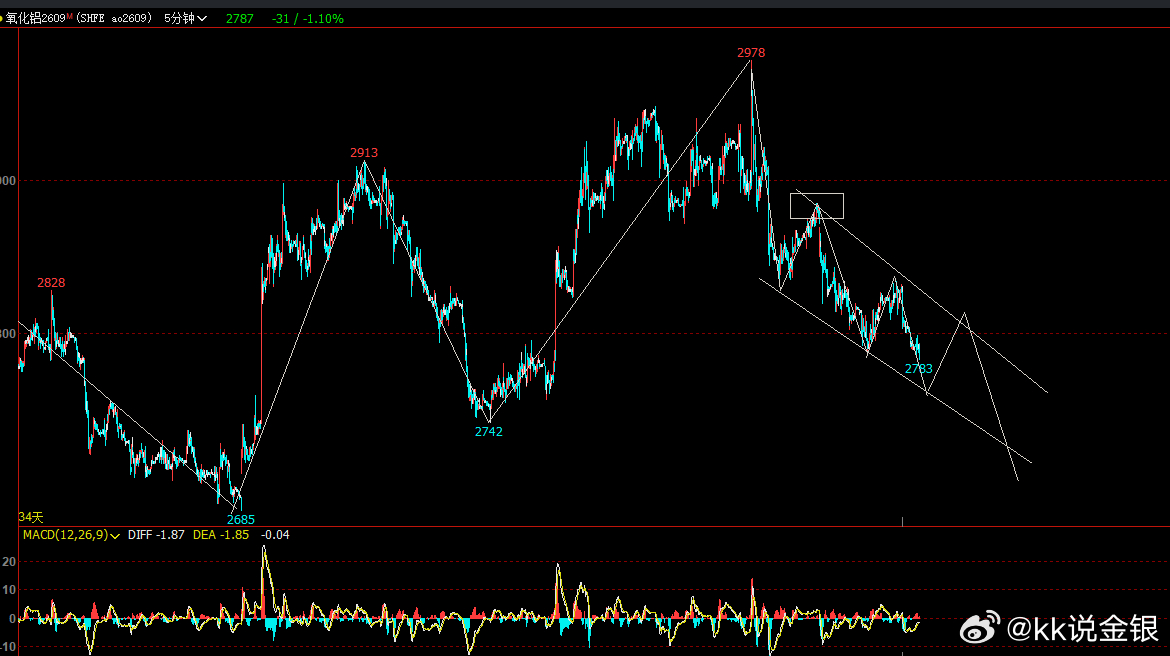Click the 氧化铝2609 contract name

pyautogui.click(x=35, y=18)
